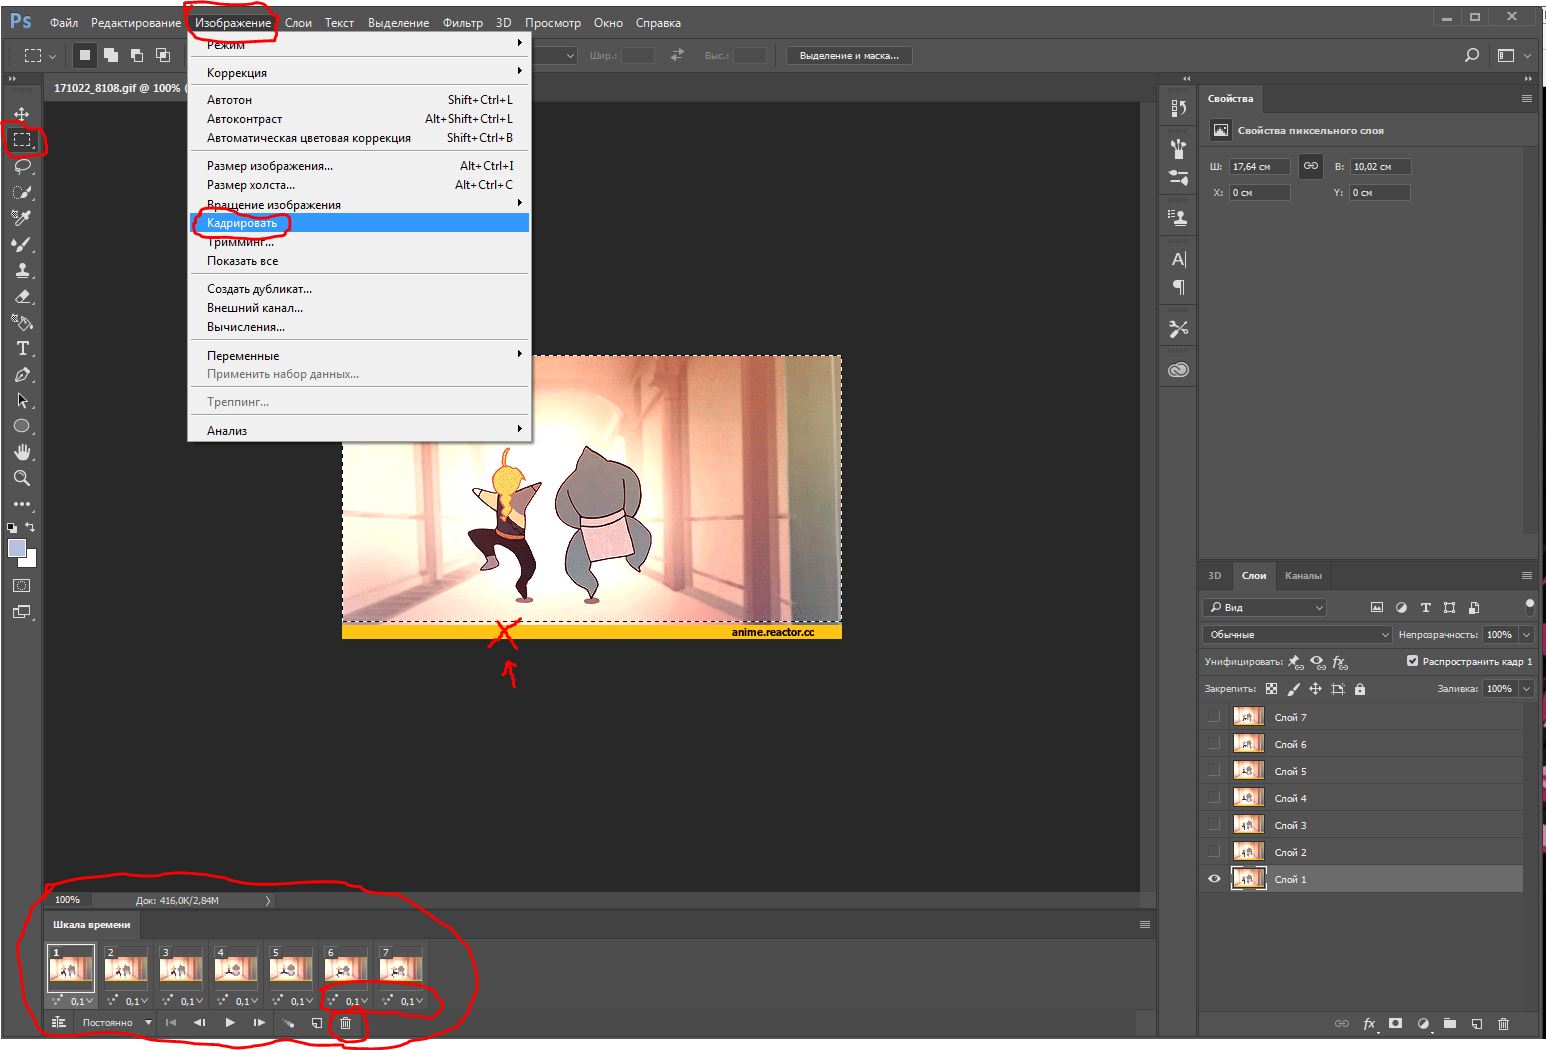Select the Brush tool
The image size is (1546, 1050).
(x=22, y=244)
